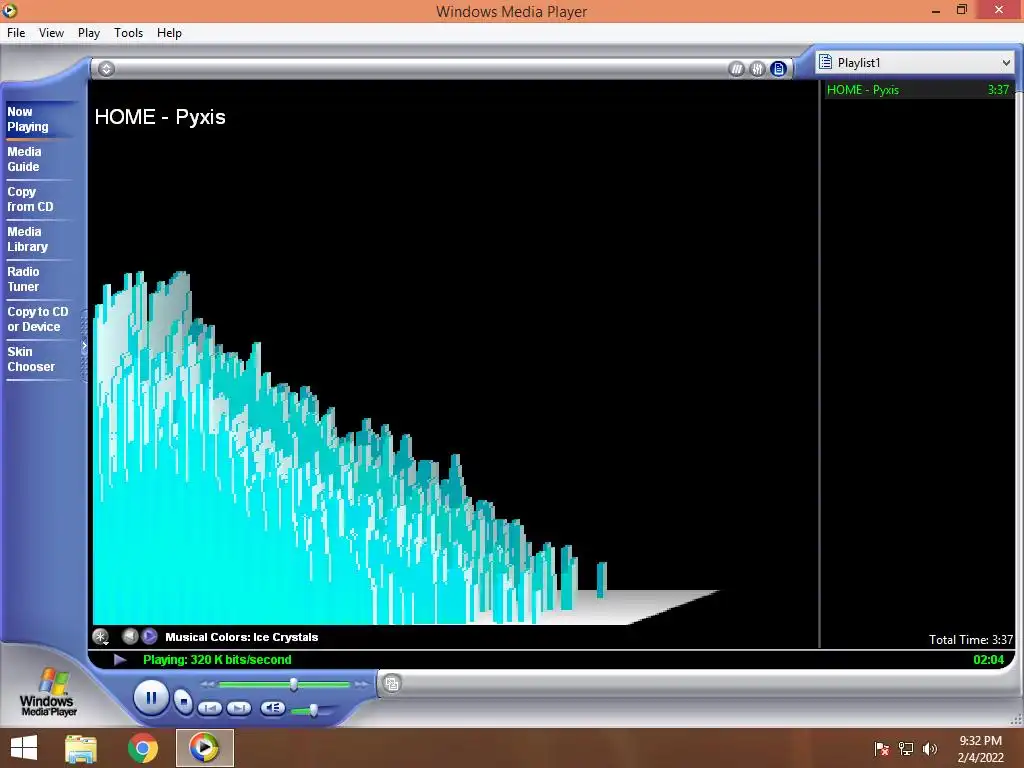Click the volume slider handle
The width and height of the screenshot is (1024, 768).
[313, 710]
